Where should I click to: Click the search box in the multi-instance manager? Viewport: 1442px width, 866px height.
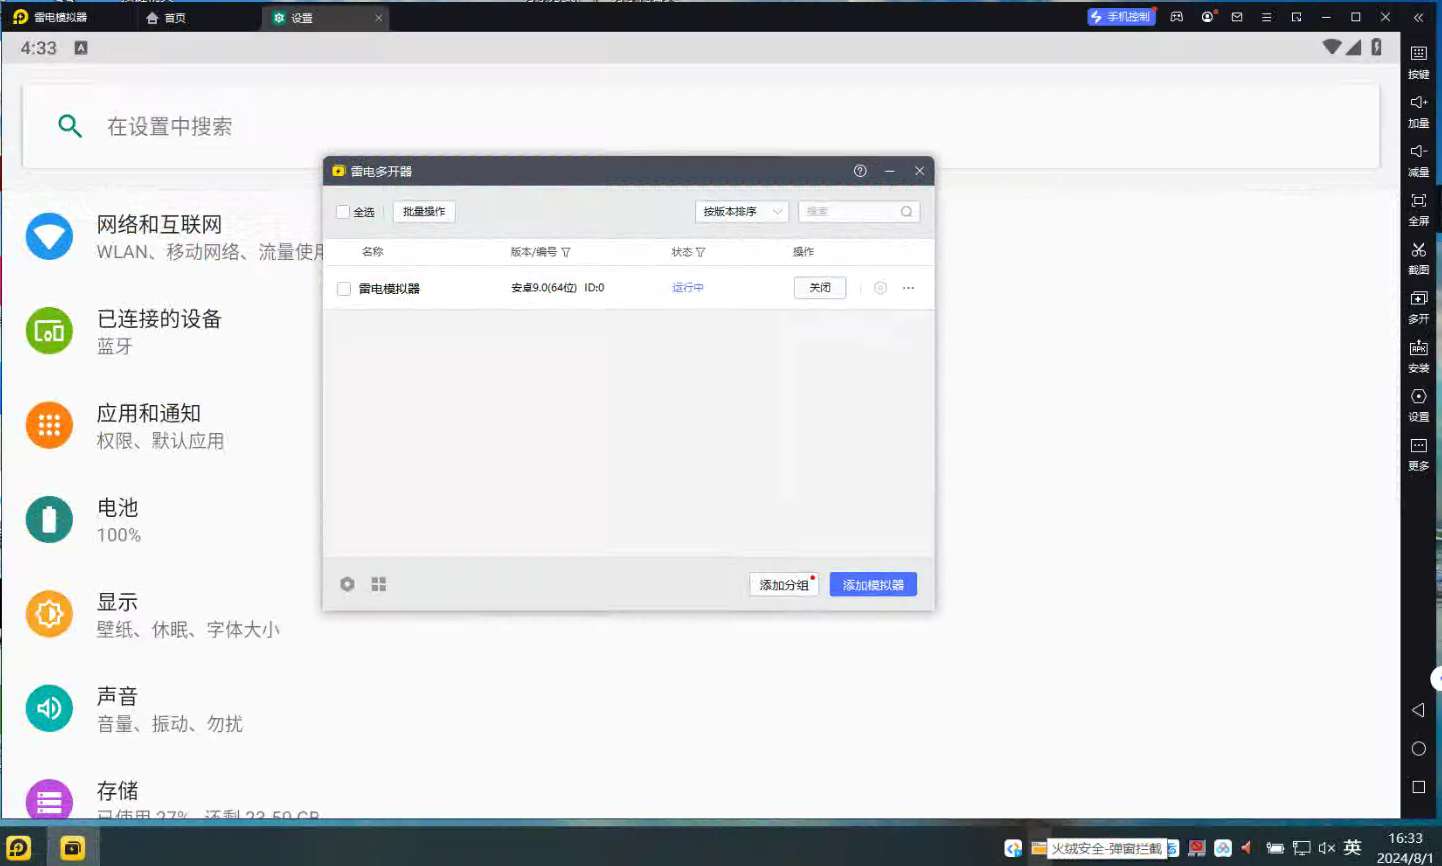point(850,212)
